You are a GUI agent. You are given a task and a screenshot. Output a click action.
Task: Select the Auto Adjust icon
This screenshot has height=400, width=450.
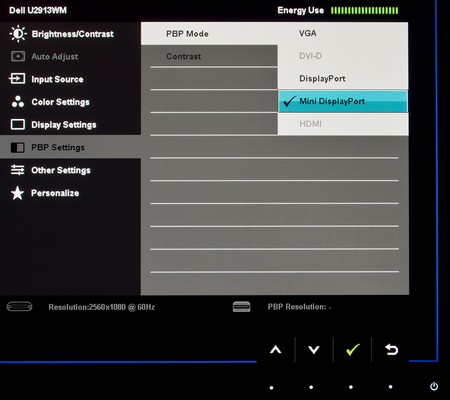18,57
